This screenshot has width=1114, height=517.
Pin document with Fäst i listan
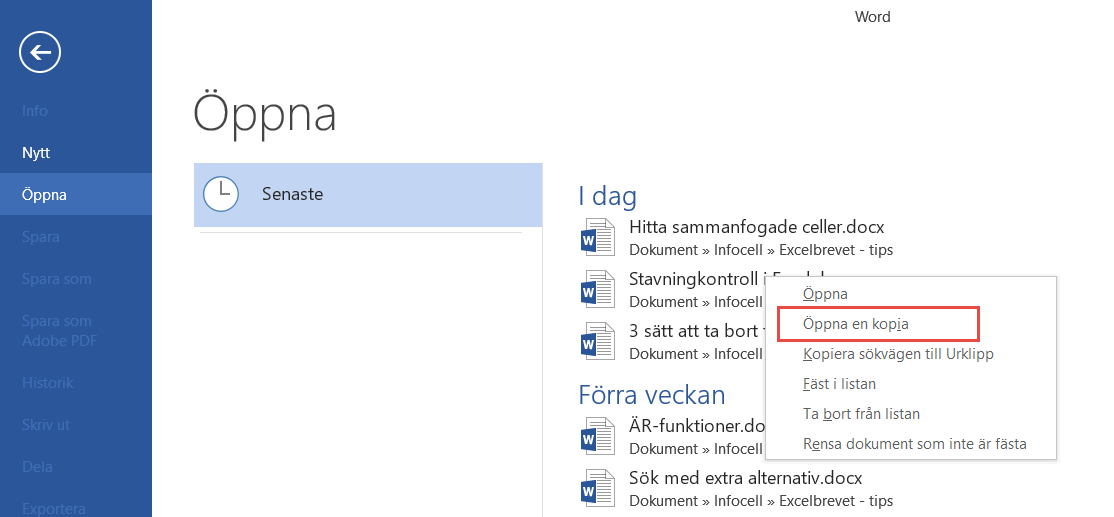(x=840, y=384)
